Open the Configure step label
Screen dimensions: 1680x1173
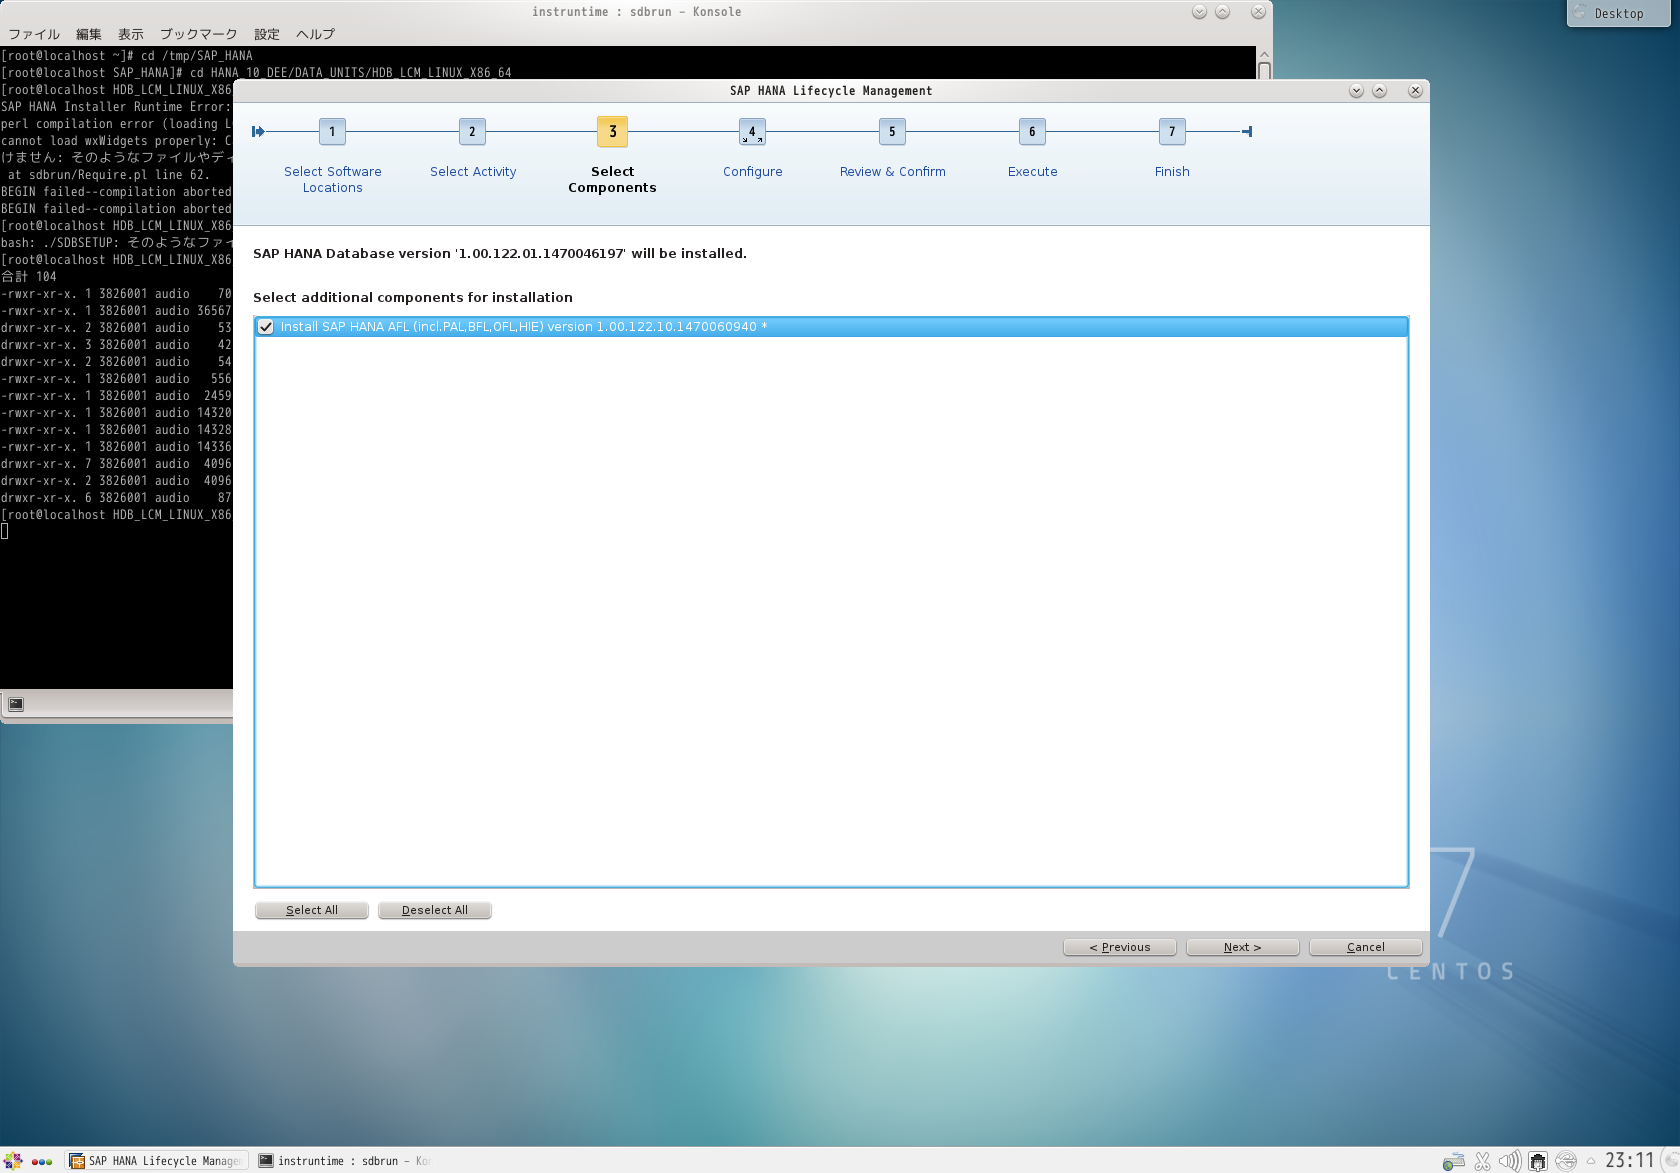pyautogui.click(x=753, y=171)
